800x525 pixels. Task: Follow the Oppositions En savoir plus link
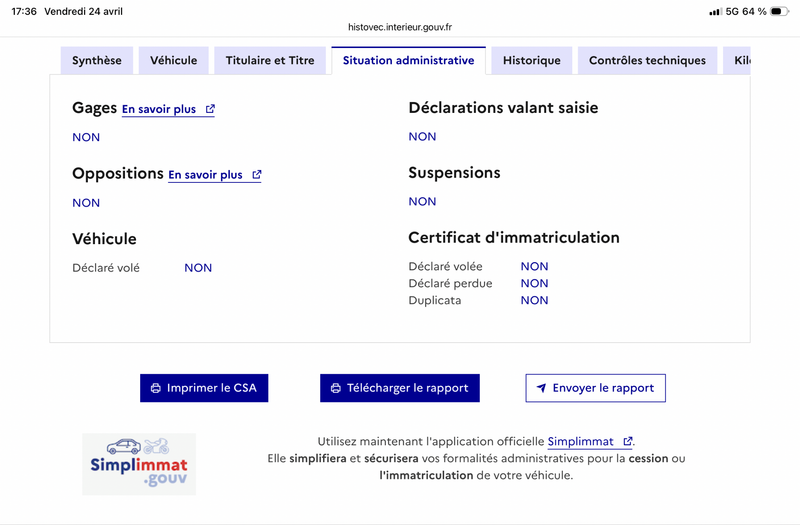coord(205,175)
